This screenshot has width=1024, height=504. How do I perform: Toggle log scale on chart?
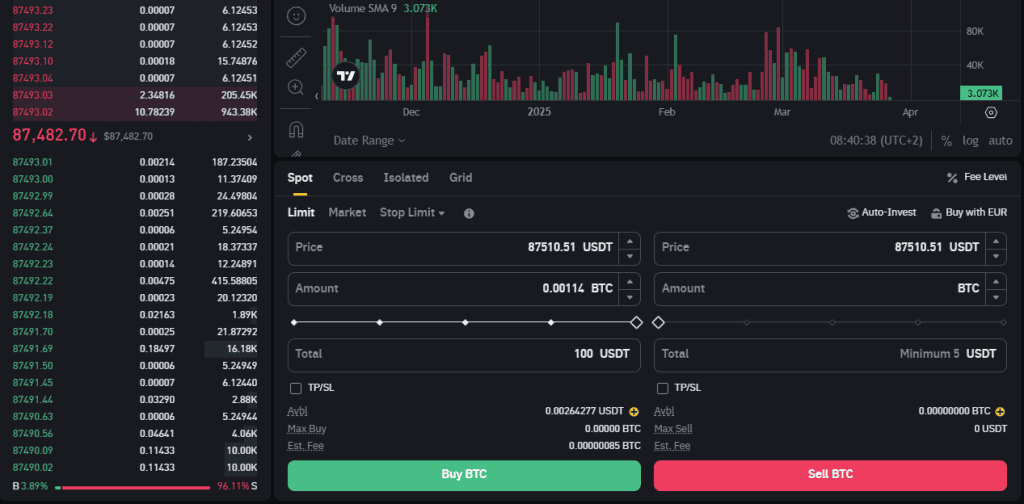(970, 140)
